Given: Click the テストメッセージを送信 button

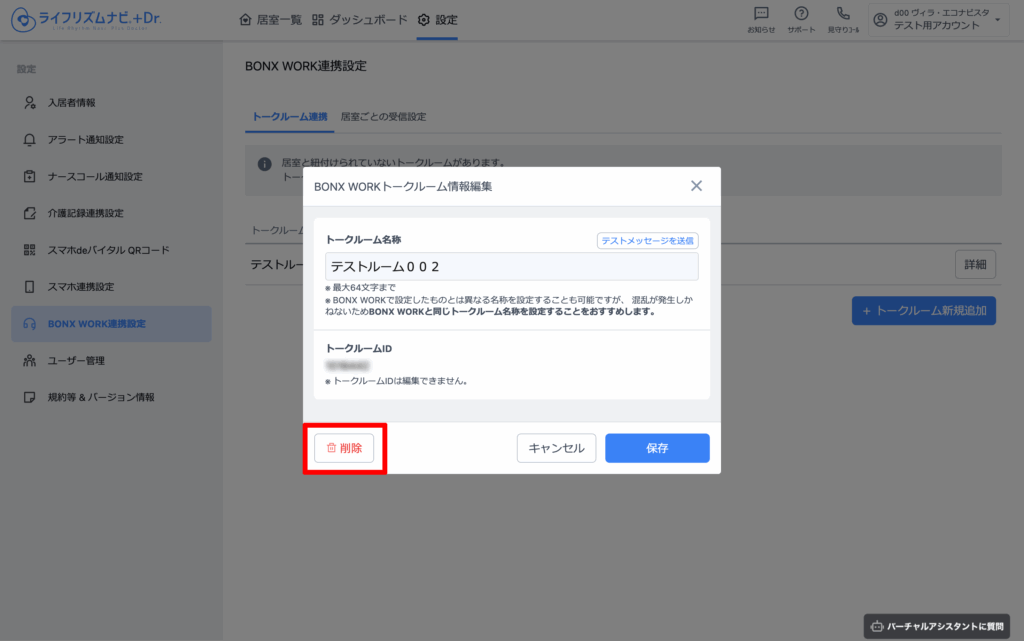Looking at the screenshot, I should click(647, 241).
